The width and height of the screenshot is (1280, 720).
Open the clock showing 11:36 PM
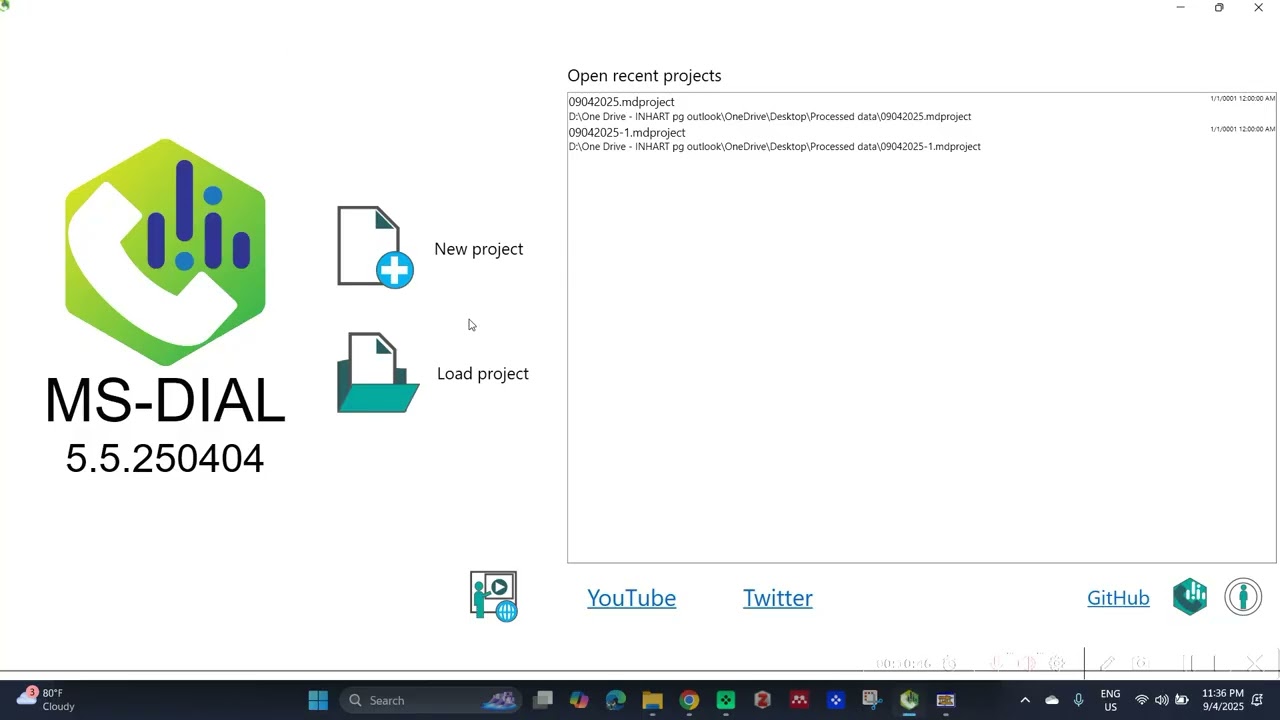(1223, 700)
